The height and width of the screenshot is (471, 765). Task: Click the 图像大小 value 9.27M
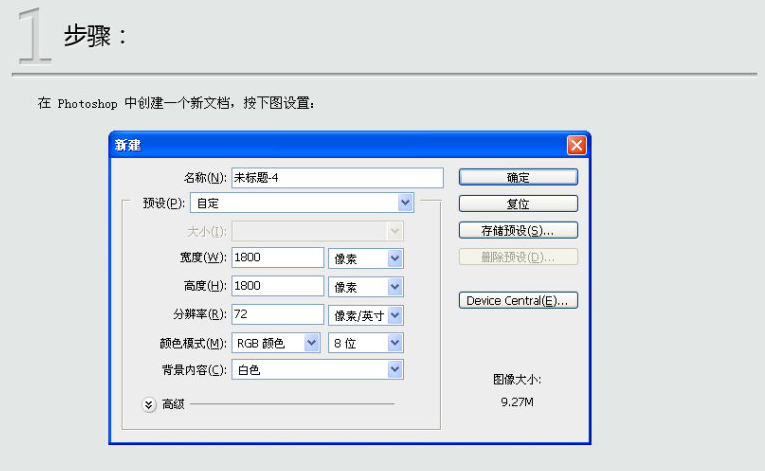tap(517, 402)
